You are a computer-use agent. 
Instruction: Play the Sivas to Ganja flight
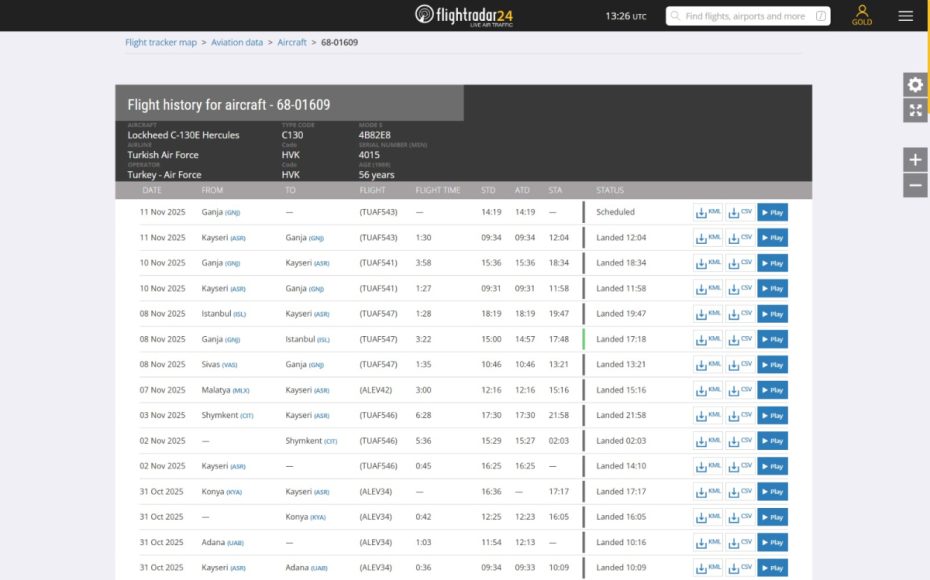[x=772, y=365]
